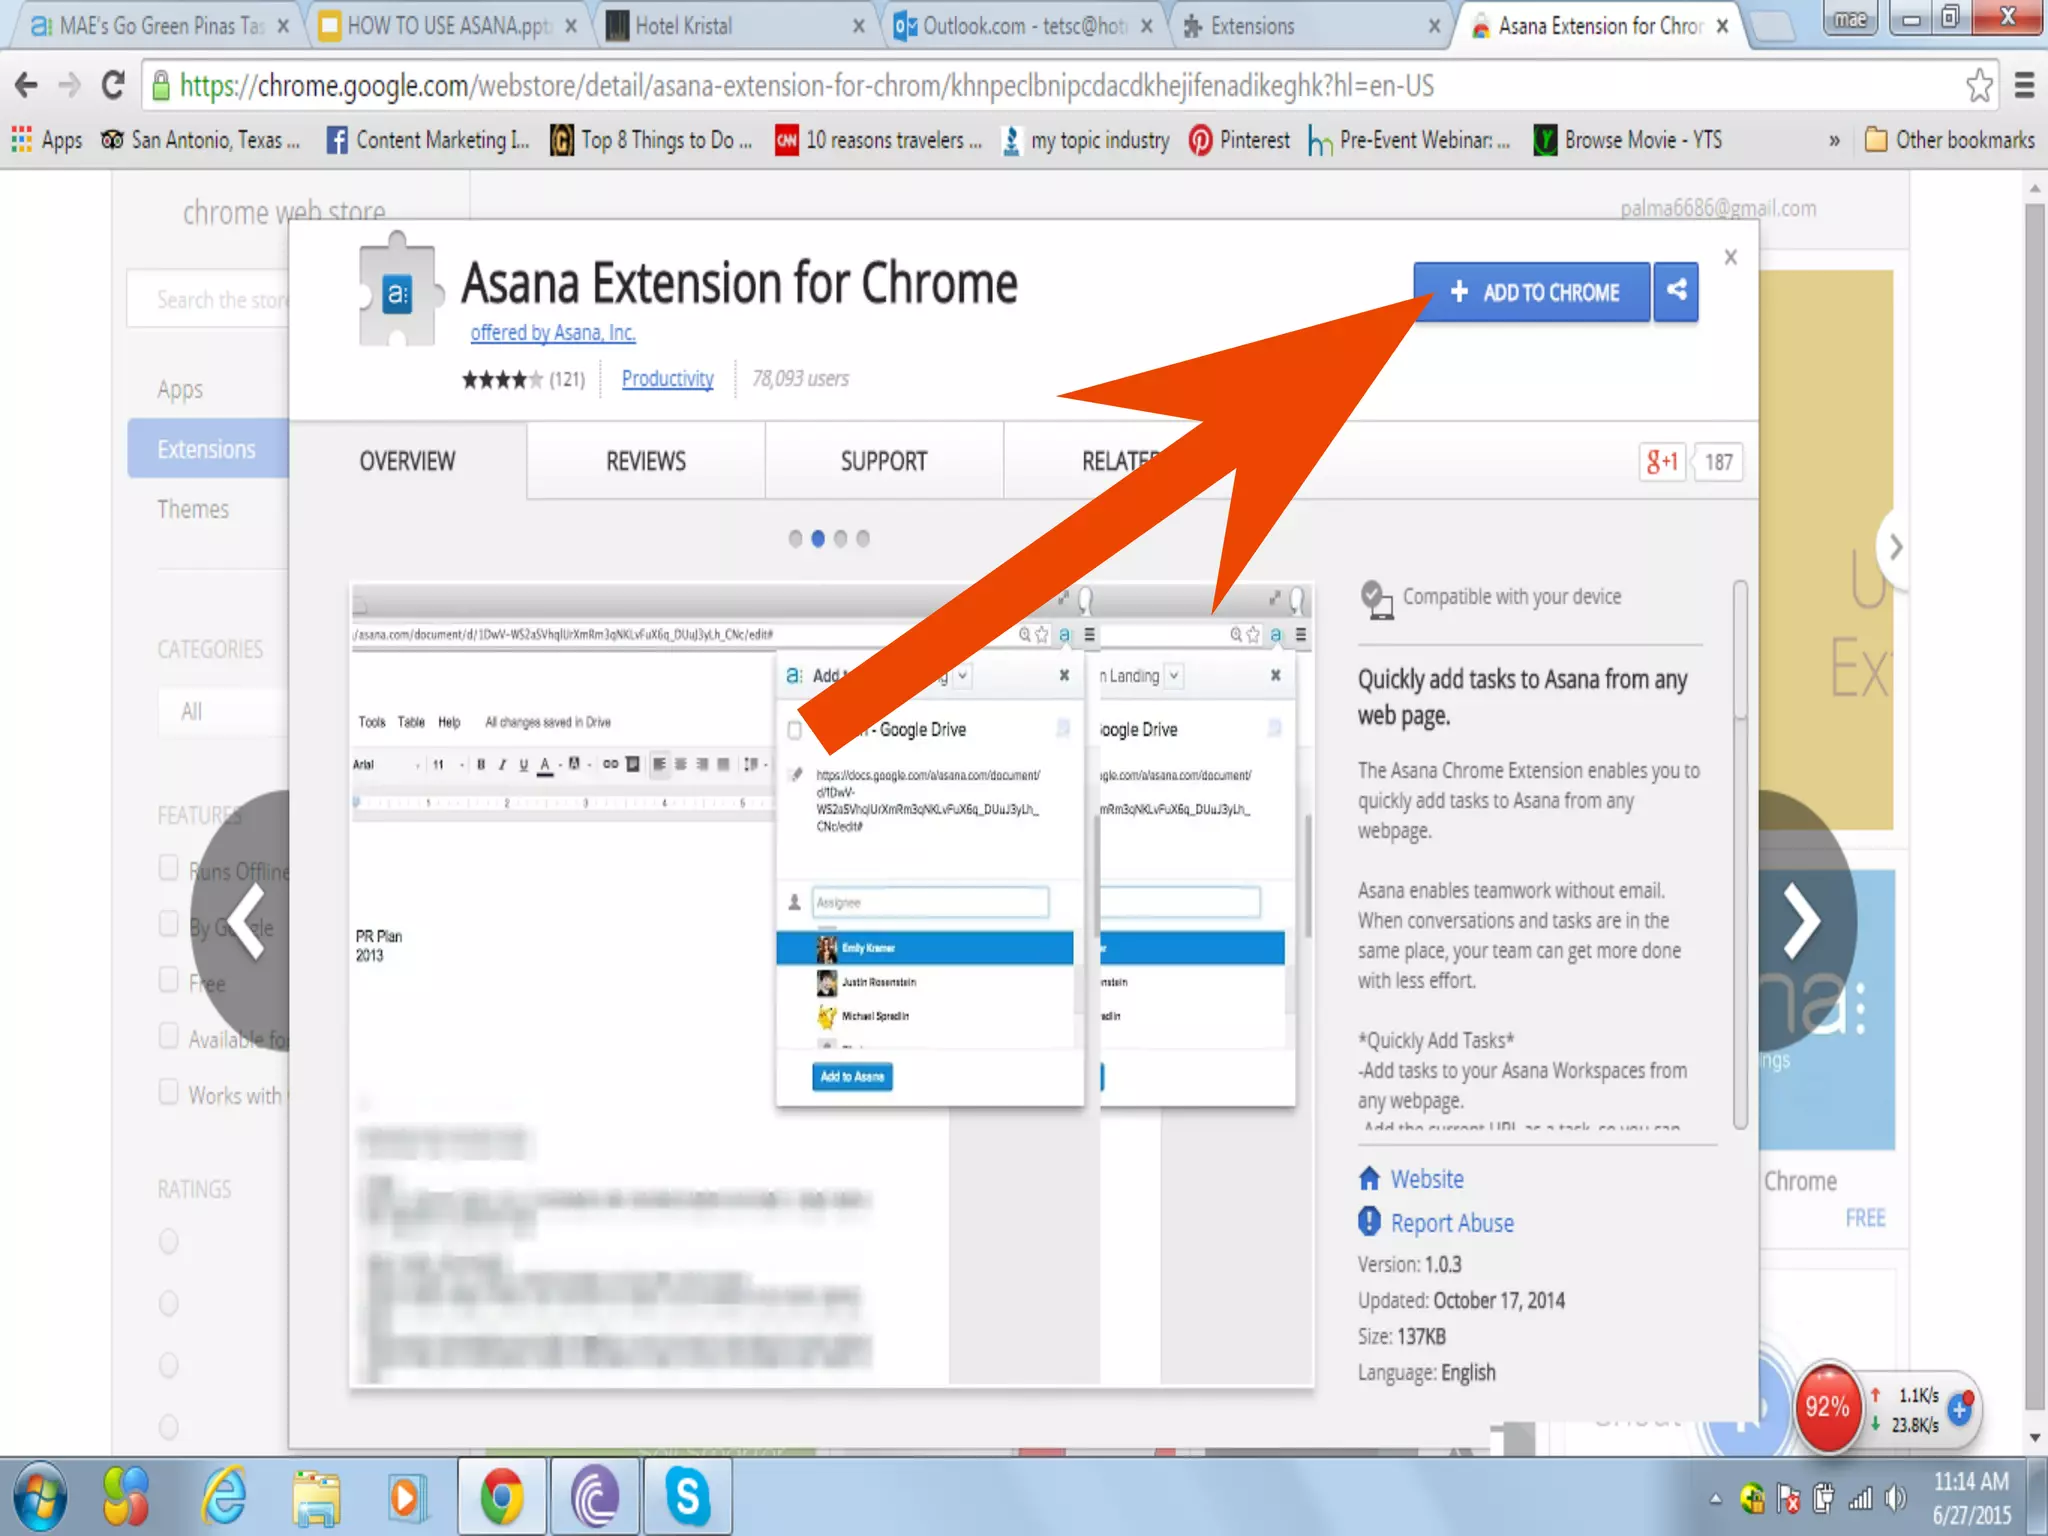Click the share icon beside Add to Chrome
2048x1536 pixels.
1677,291
